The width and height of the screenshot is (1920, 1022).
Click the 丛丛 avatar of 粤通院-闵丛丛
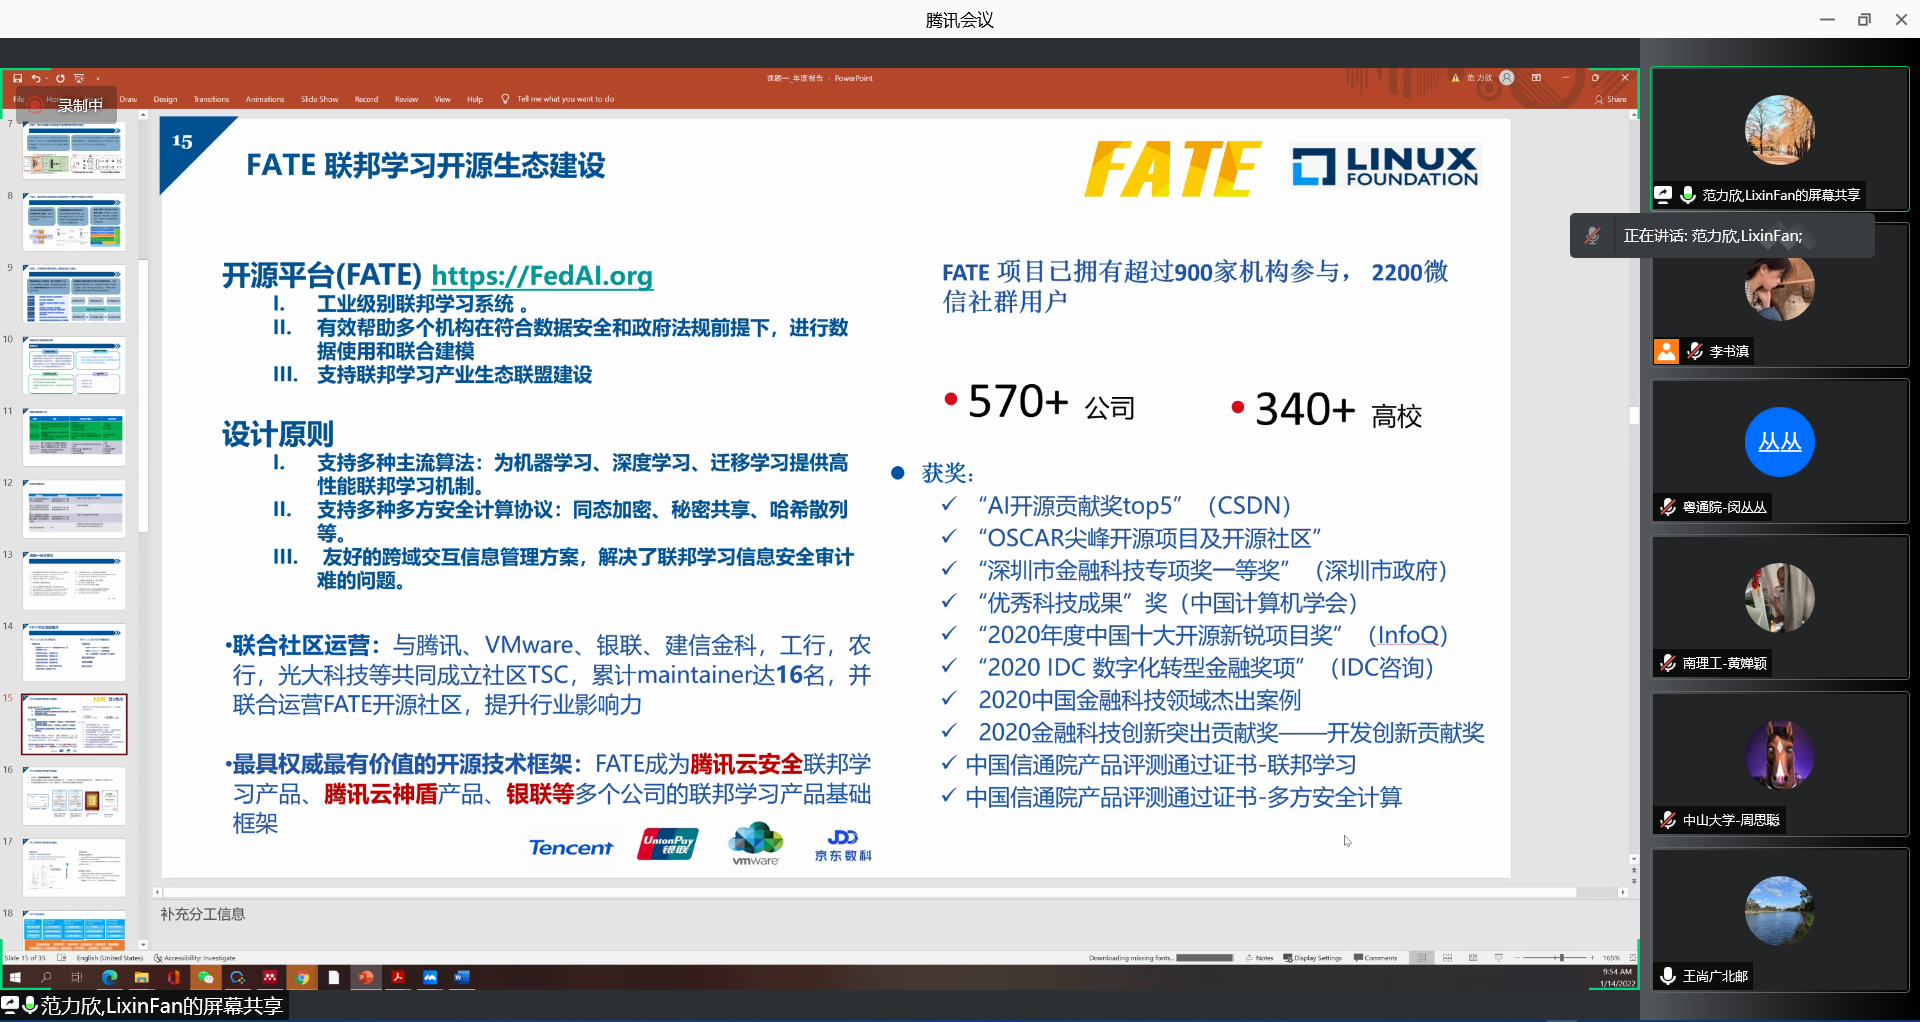coord(1779,442)
